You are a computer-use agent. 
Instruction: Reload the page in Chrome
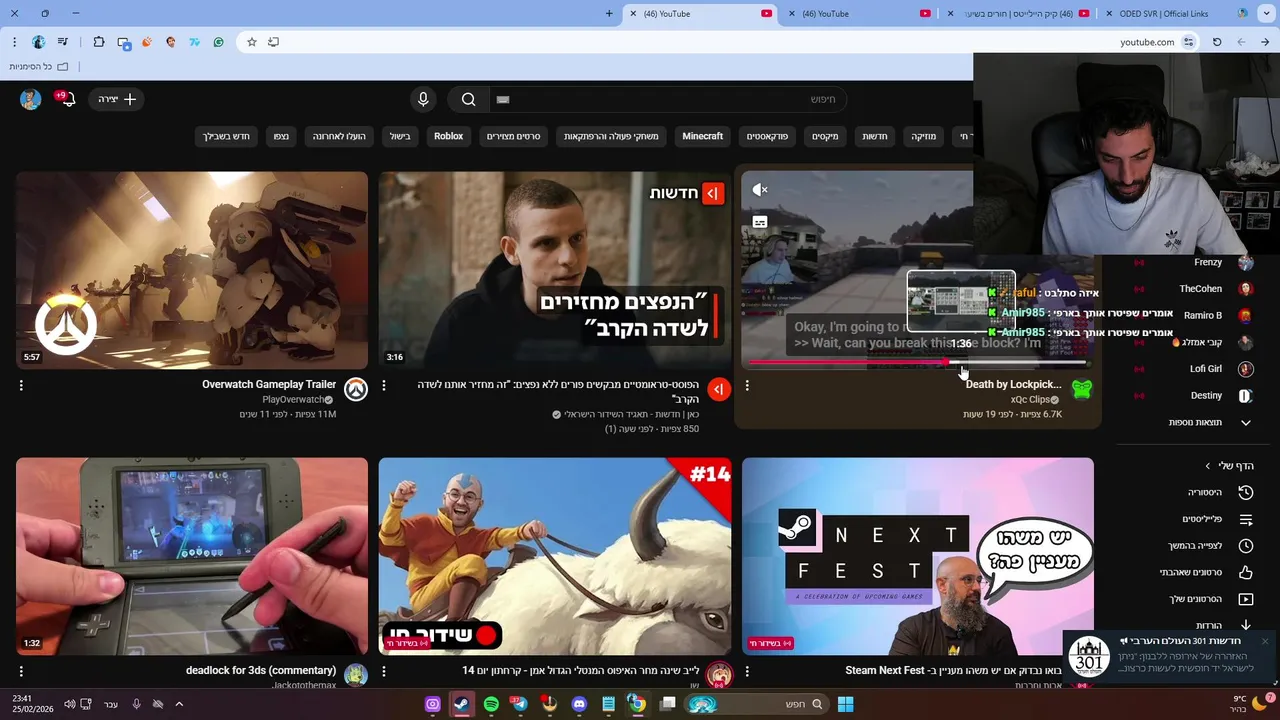1217,42
